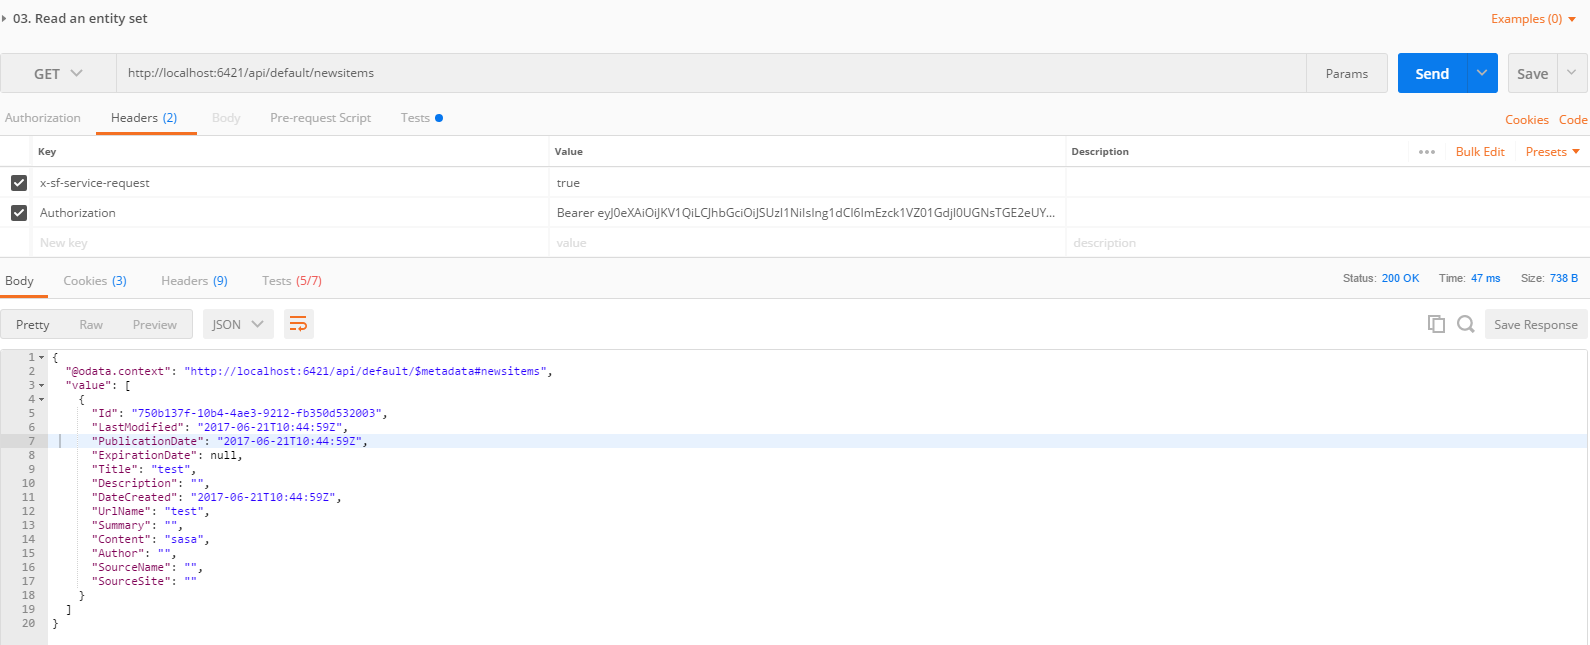The width and height of the screenshot is (1590, 645).
Task: Open the Examples (0) dropdown
Action: [1533, 19]
